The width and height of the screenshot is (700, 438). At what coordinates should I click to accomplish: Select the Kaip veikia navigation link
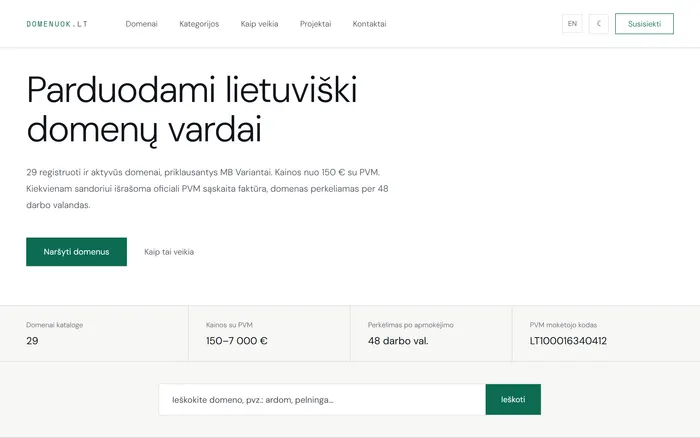[259, 24]
